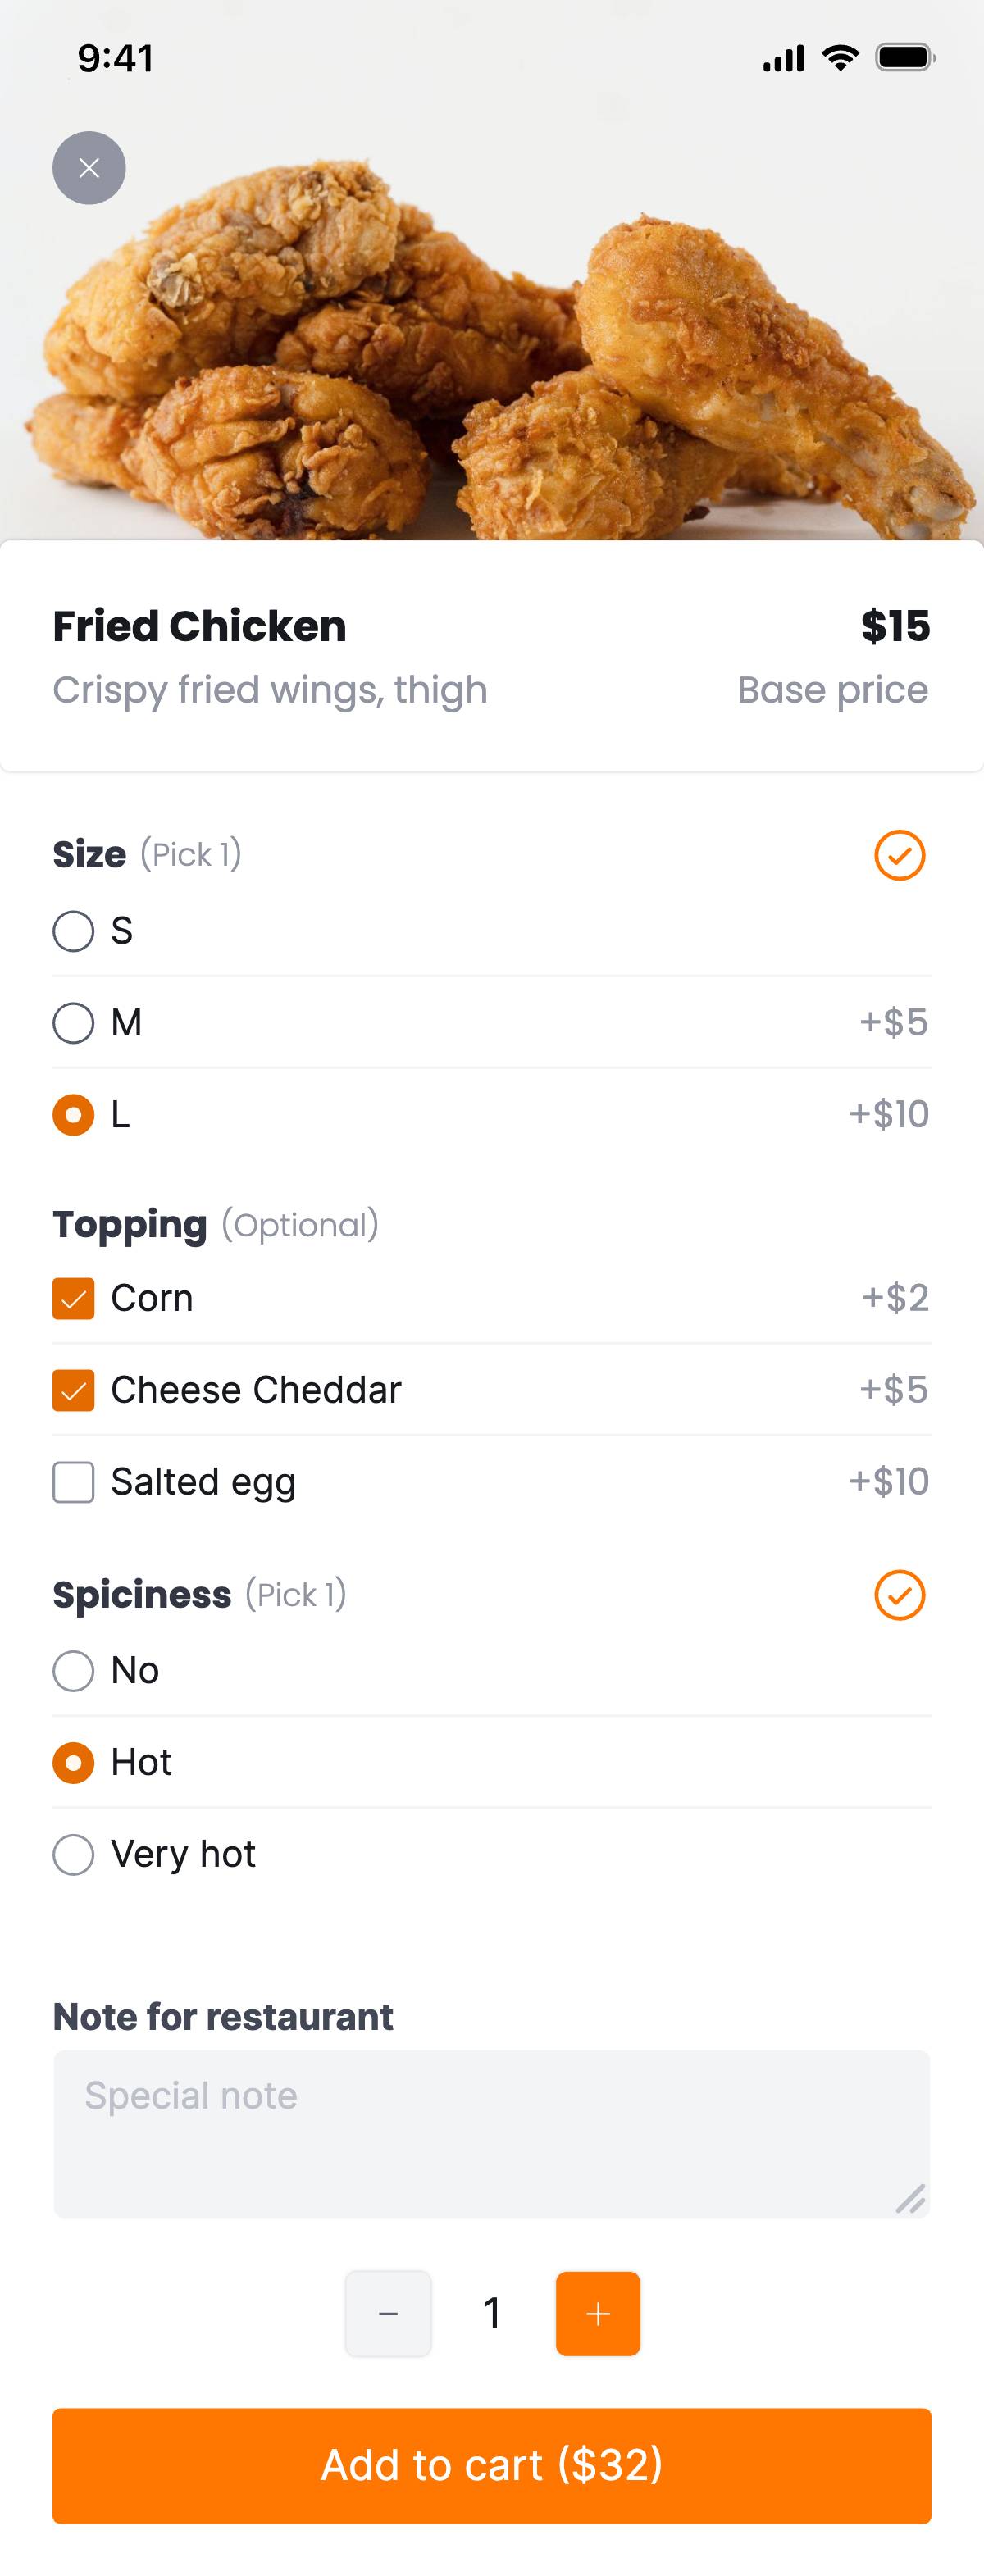The image size is (984, 2576).
Task: Tap the Spiciness section checkmark icon
Action: (899, 1595)
